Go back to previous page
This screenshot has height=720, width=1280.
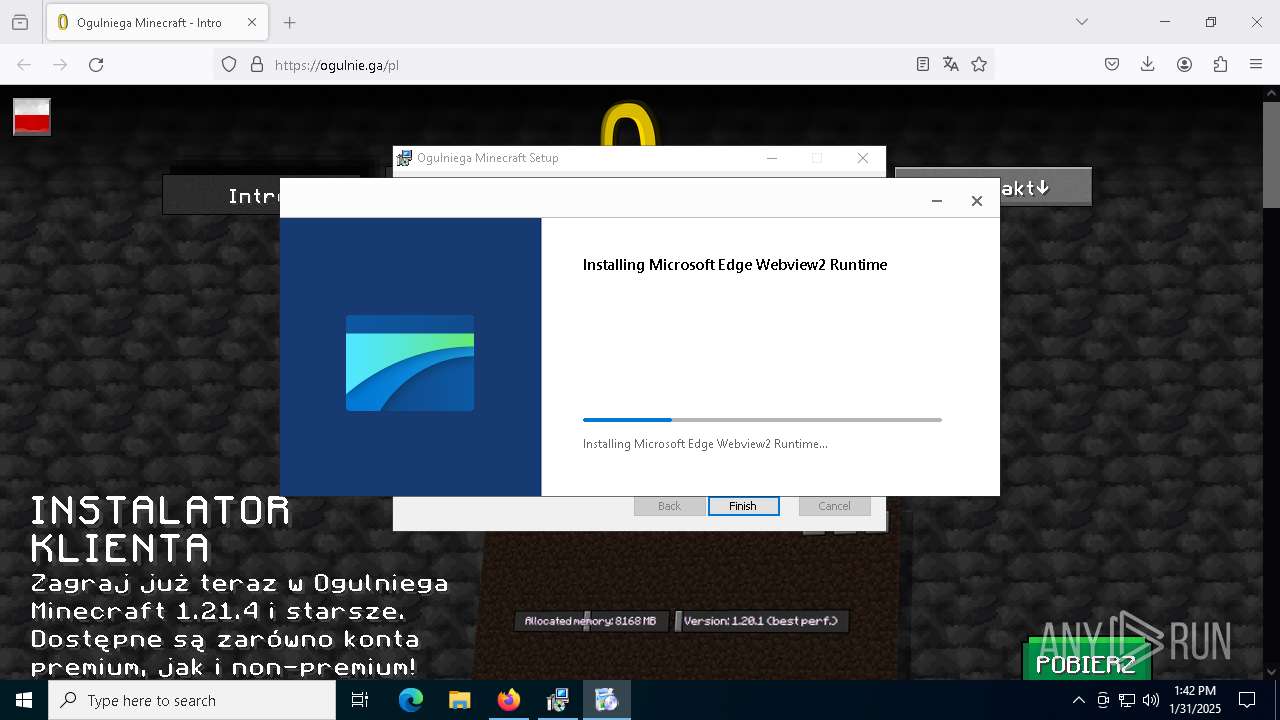(24, 64)
